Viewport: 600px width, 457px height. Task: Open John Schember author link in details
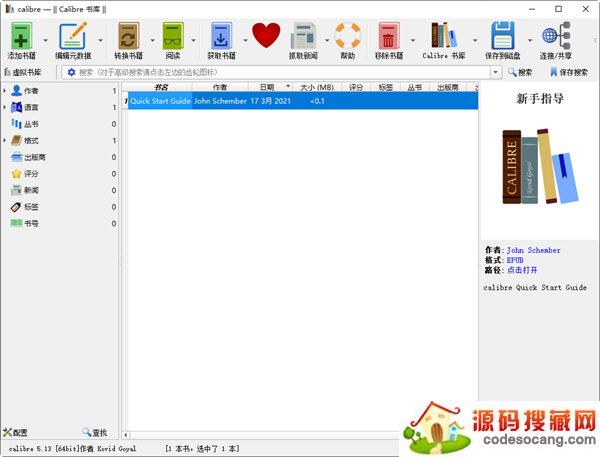533,250
